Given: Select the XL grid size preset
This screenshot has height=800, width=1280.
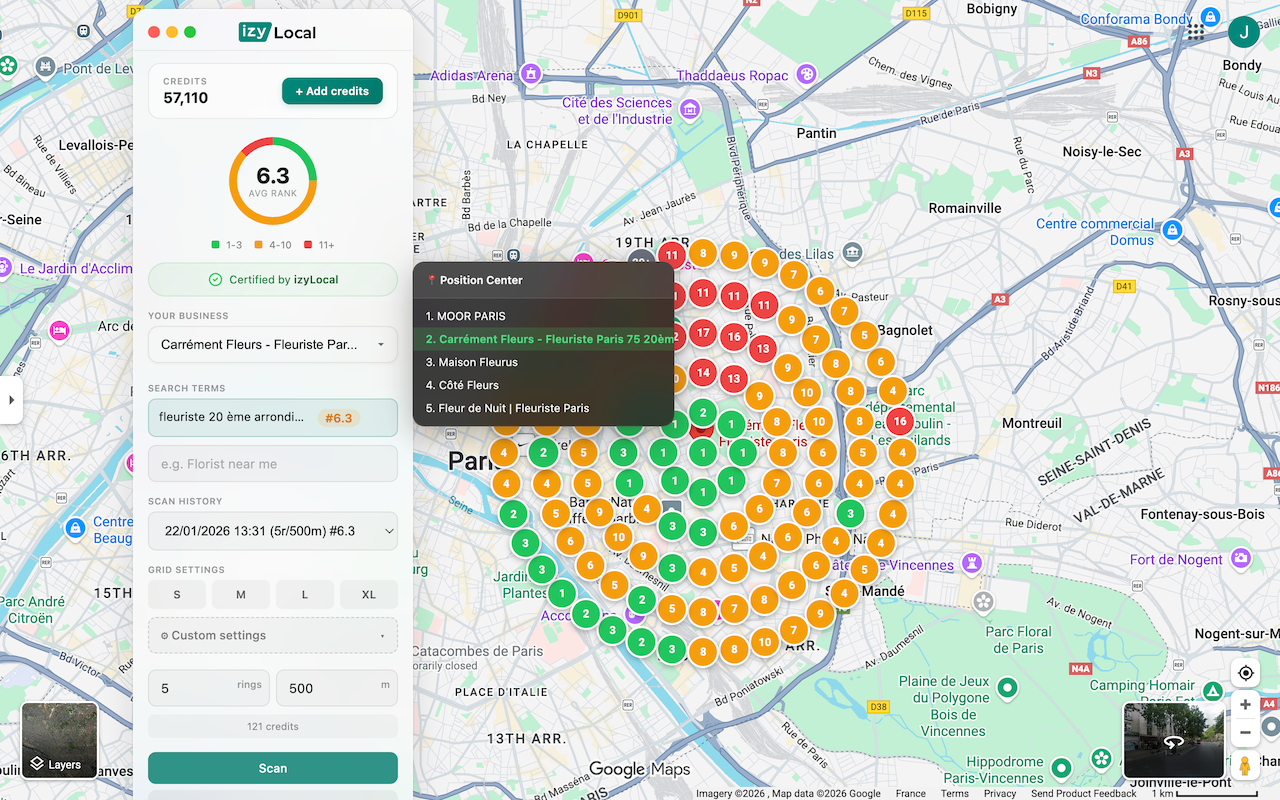Looking at the screenshot, I should [369, 595].
